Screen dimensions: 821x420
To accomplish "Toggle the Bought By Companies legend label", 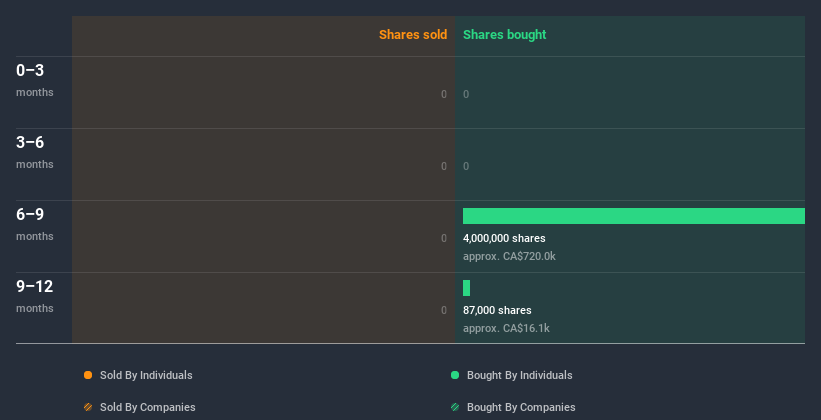I will 521,407.
